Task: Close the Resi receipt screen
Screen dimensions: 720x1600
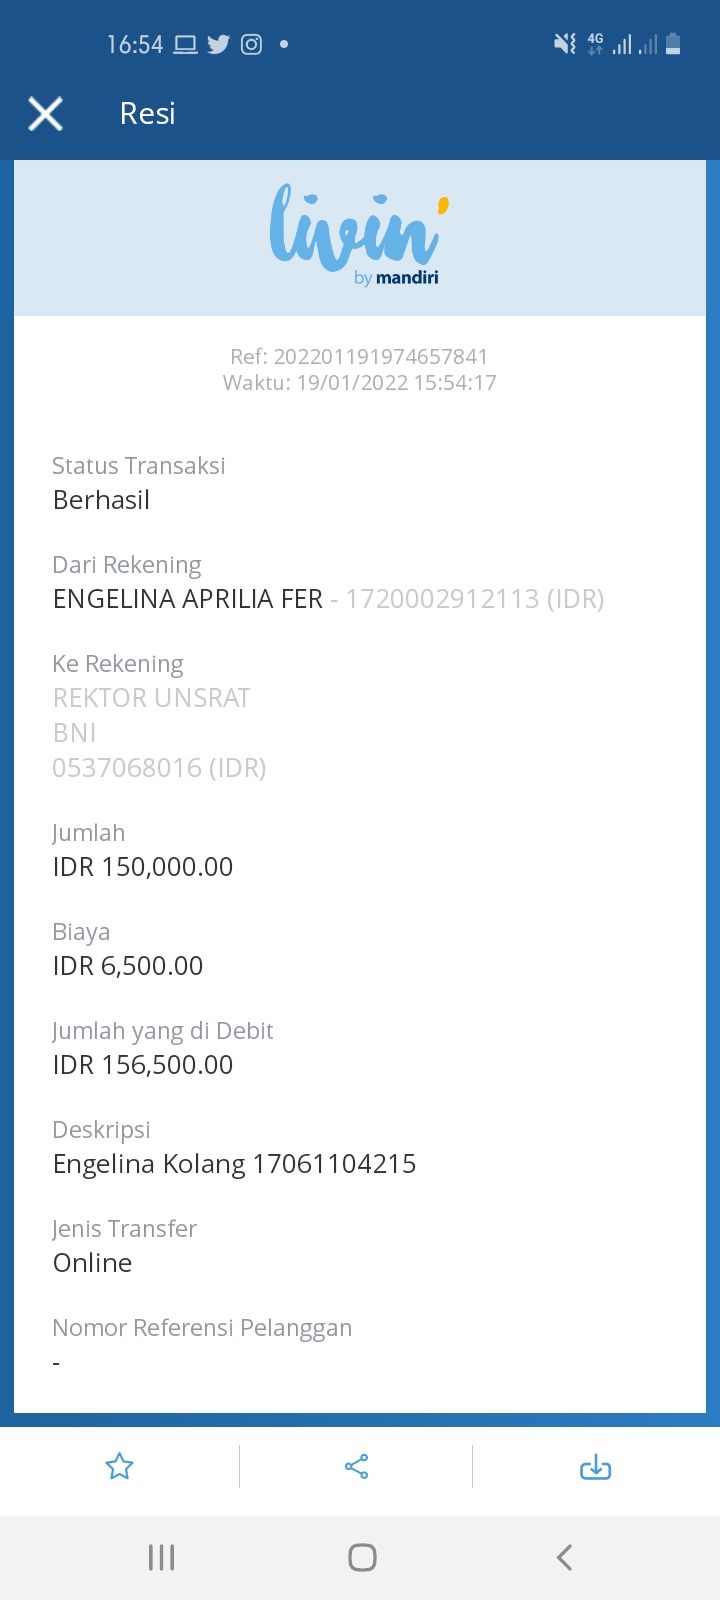Action: coord(46,114)
